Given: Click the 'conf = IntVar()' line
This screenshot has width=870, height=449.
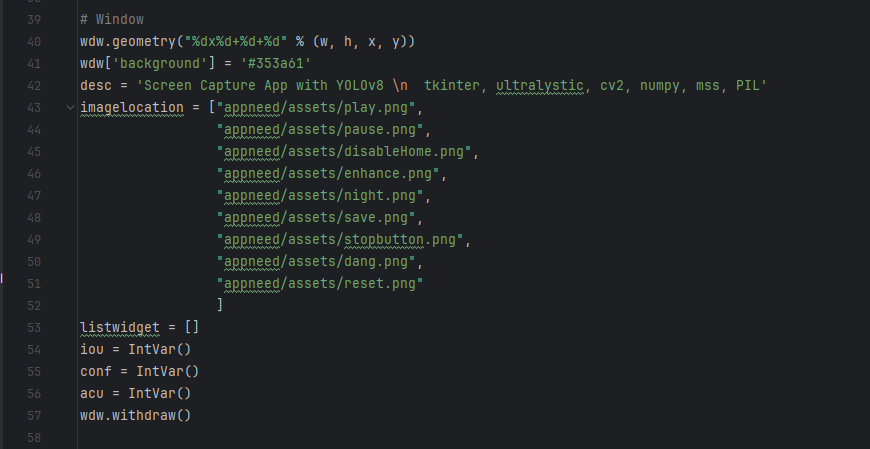Looking at the screenshot, I should tap(140, 371).
